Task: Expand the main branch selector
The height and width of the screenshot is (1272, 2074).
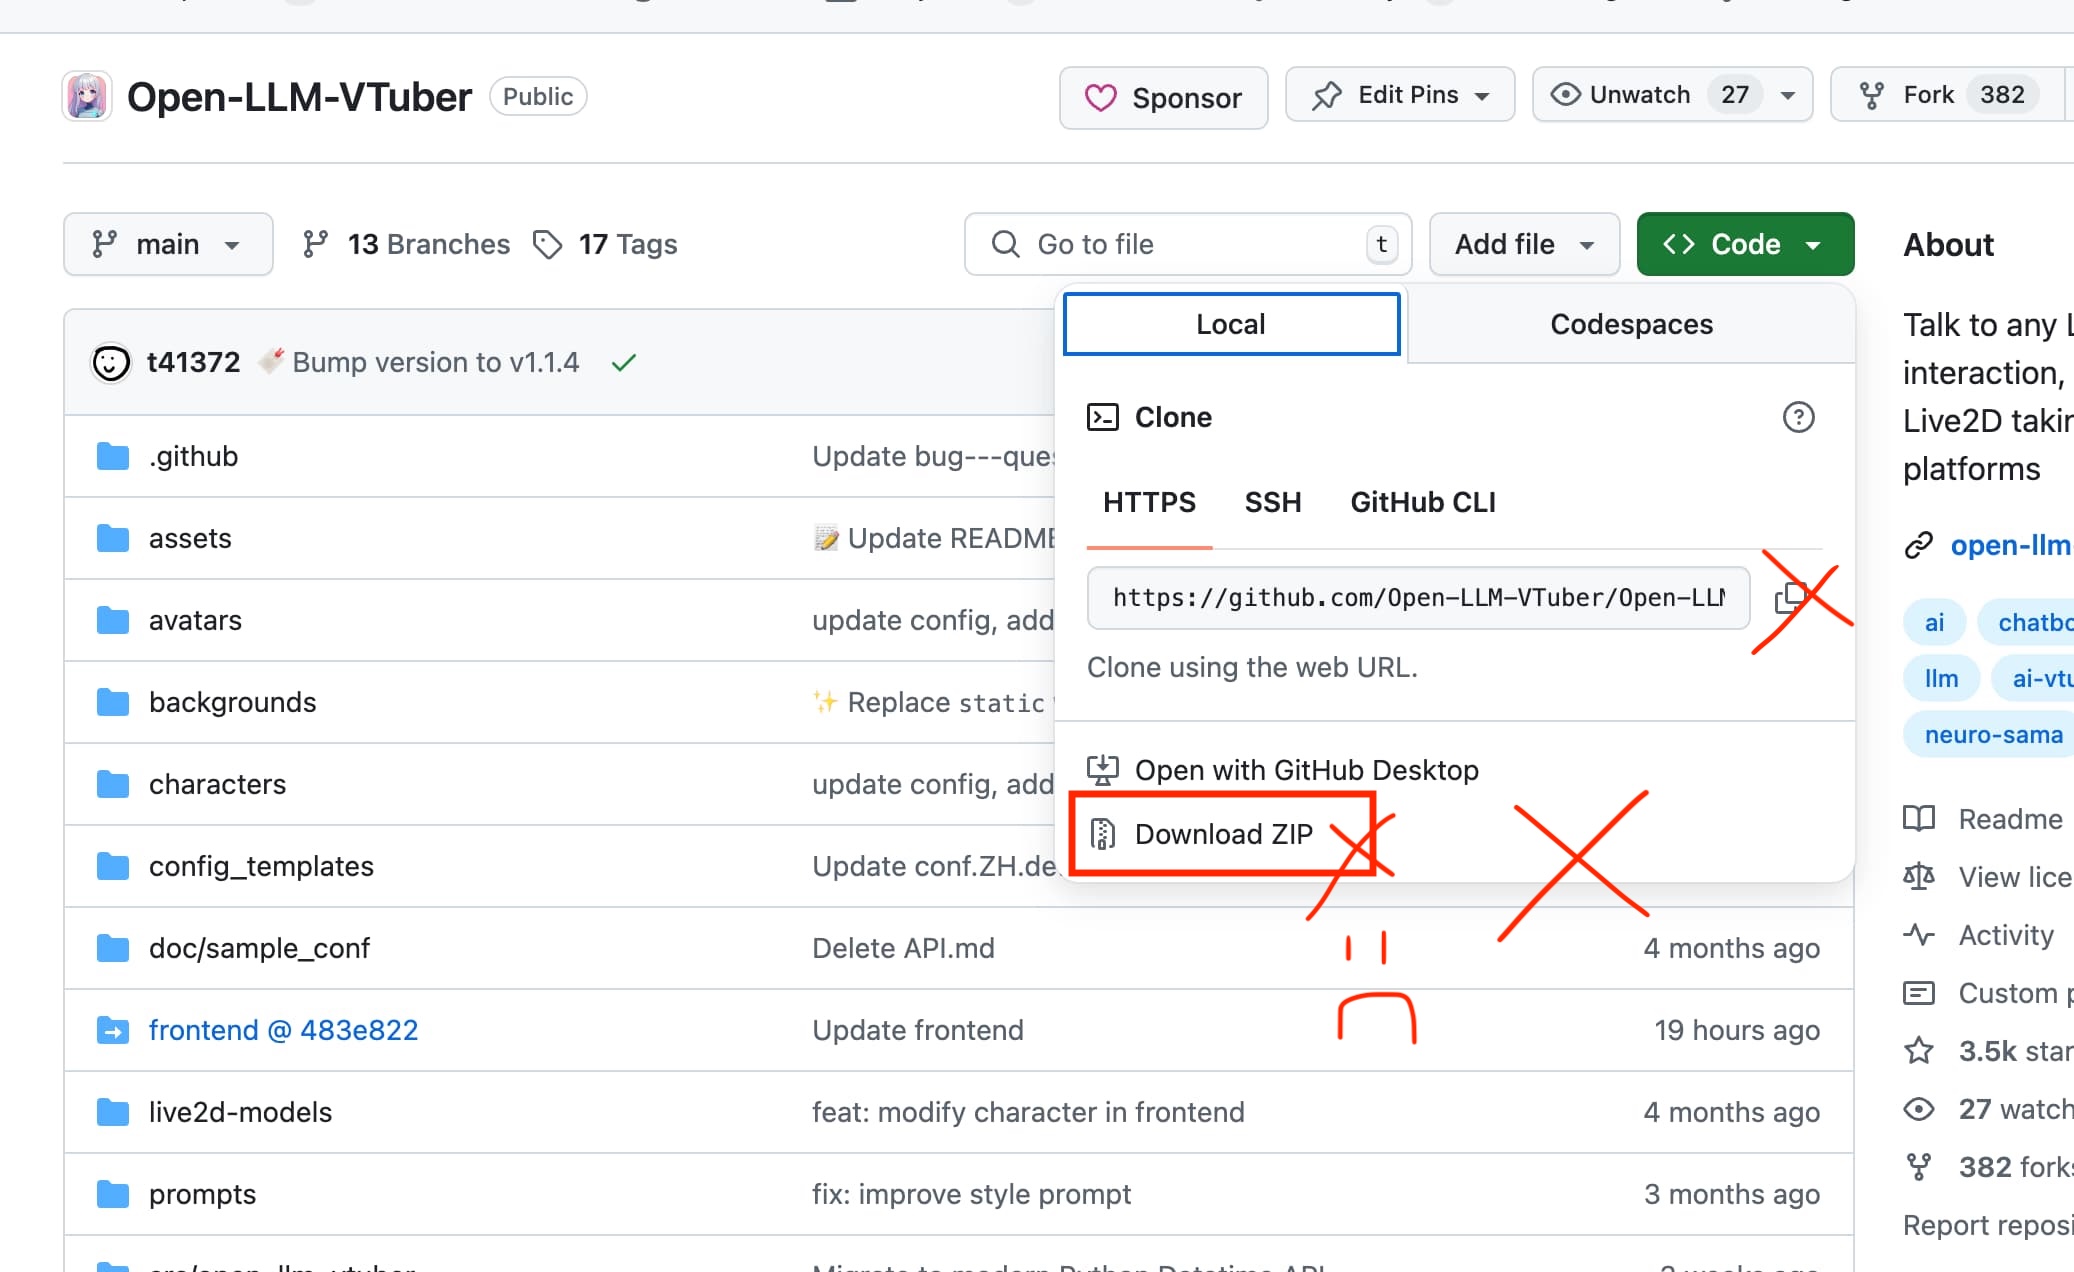Action: coord(168,244)
